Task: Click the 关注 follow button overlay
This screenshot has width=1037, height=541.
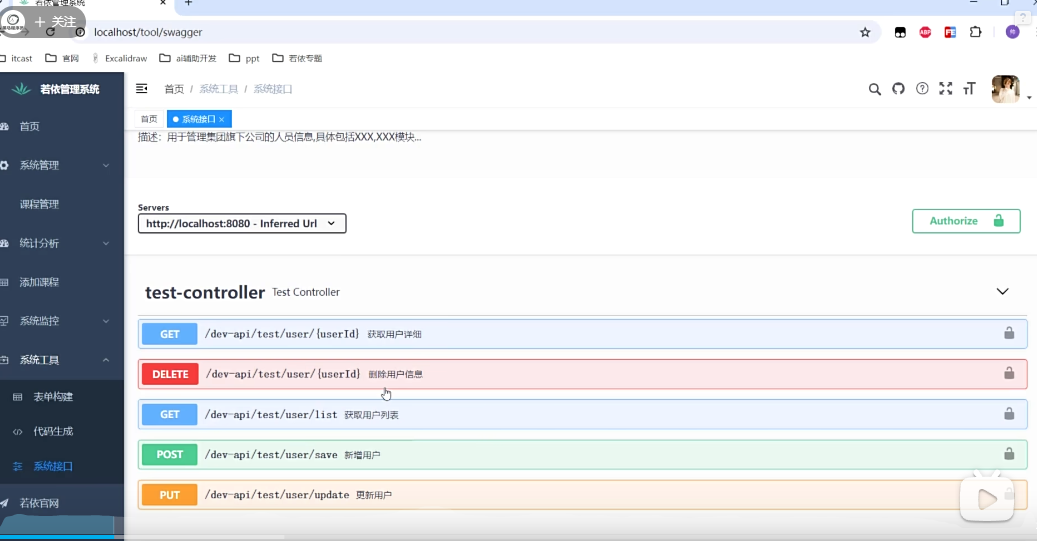Action: pos(56,22)
